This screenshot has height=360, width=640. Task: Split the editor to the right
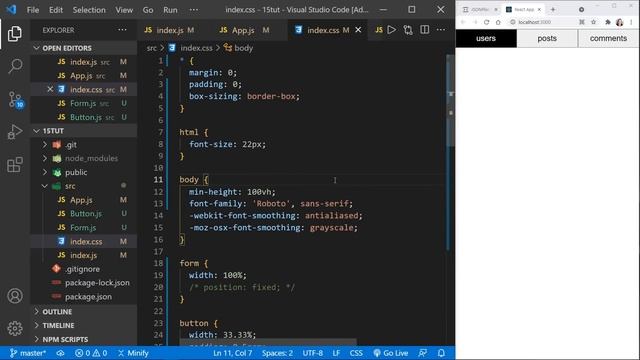424,30
